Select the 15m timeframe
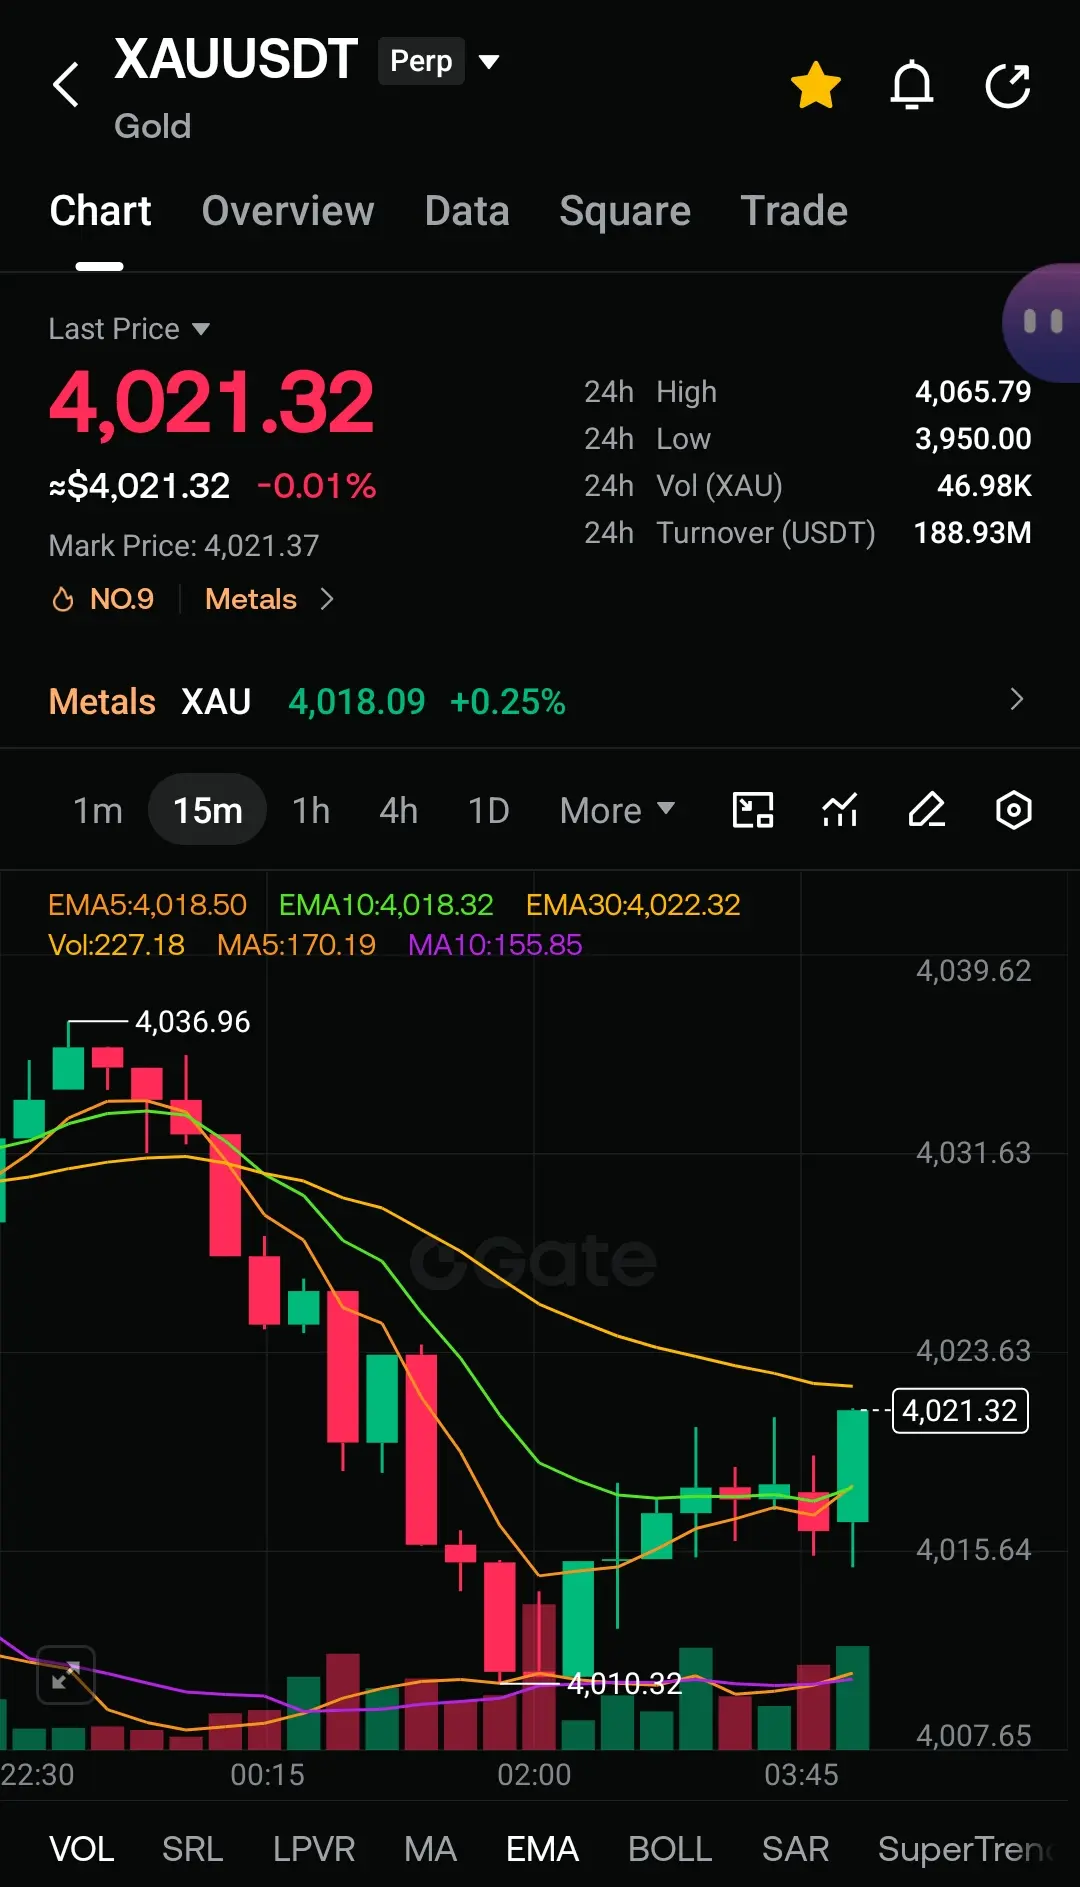 [207, 810]
